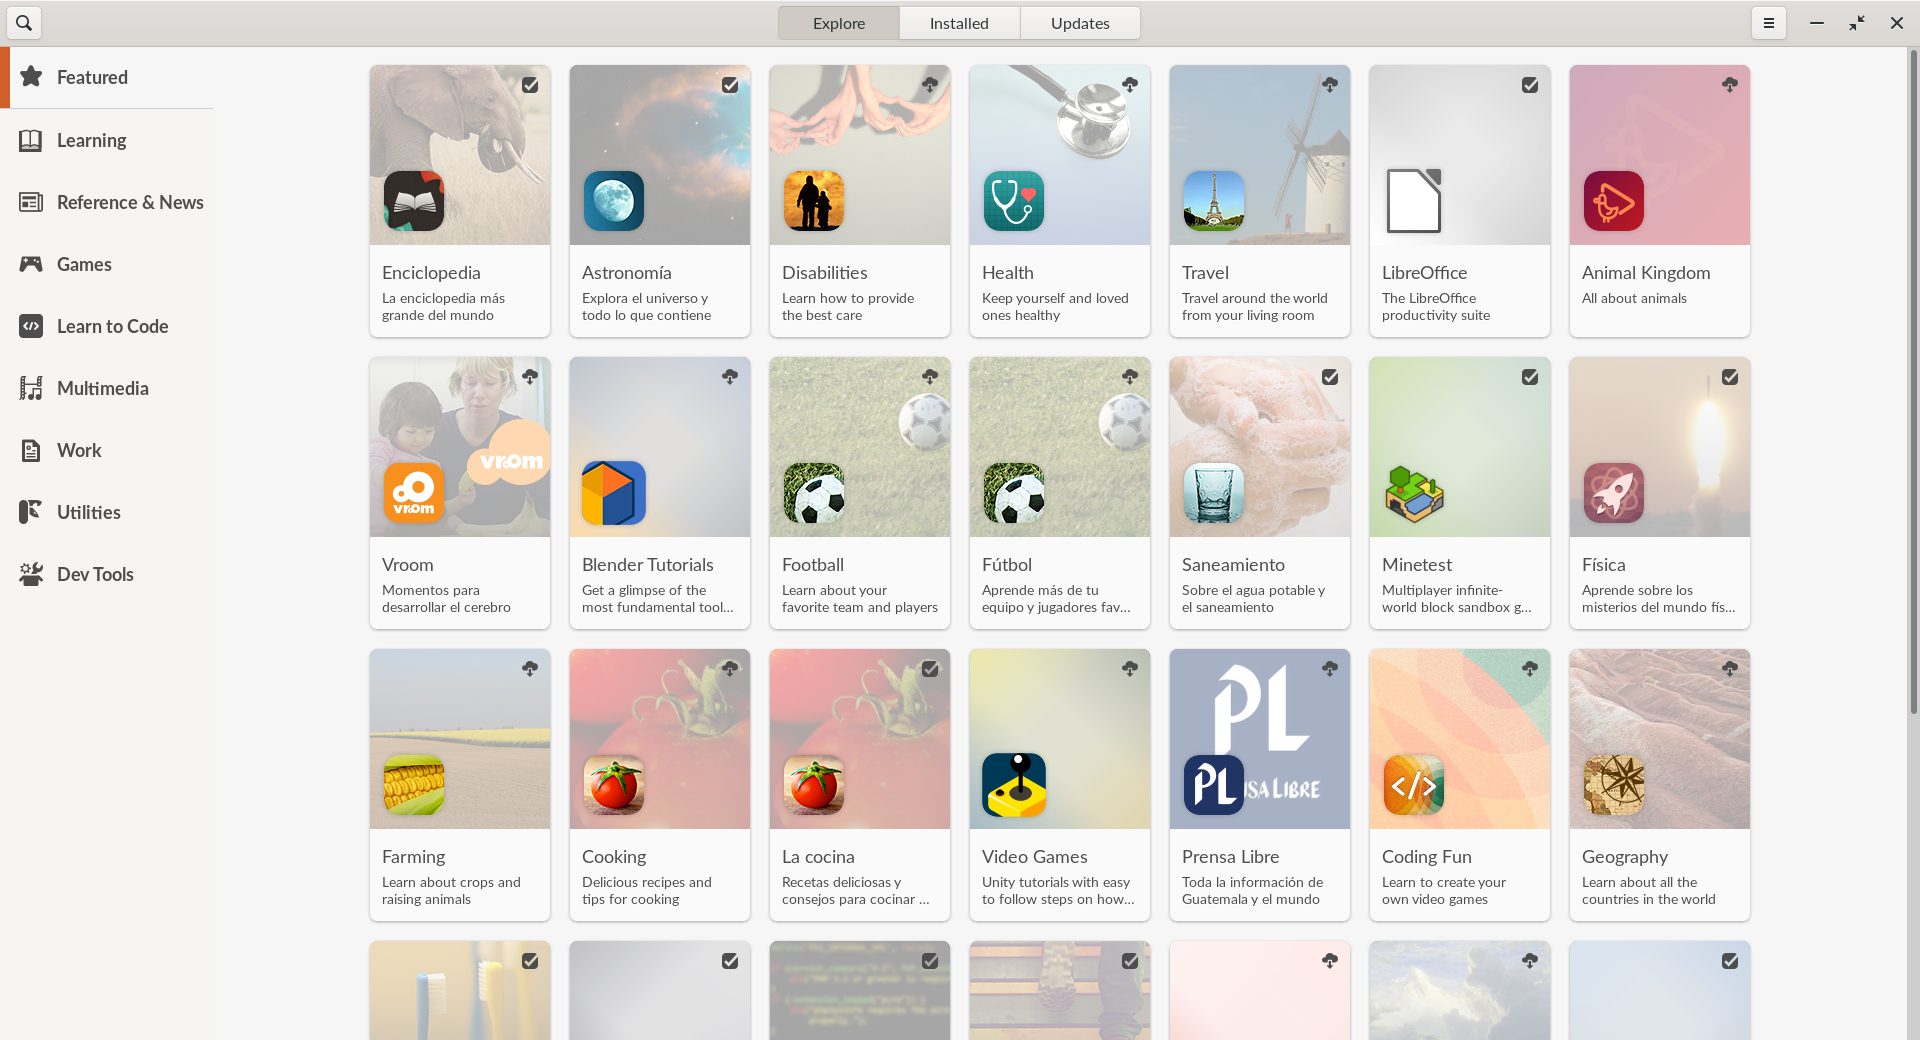The width and height of the screenshot is (1920, 1040).
Task: Switch to the Installed tab
Action: (x=959, y=23)
